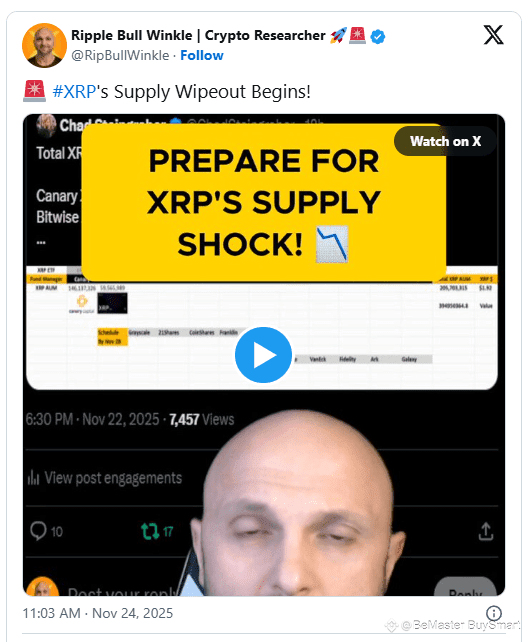528x642 pixels.
Task: Open the tweet info icon
Action: pos(494,613)
